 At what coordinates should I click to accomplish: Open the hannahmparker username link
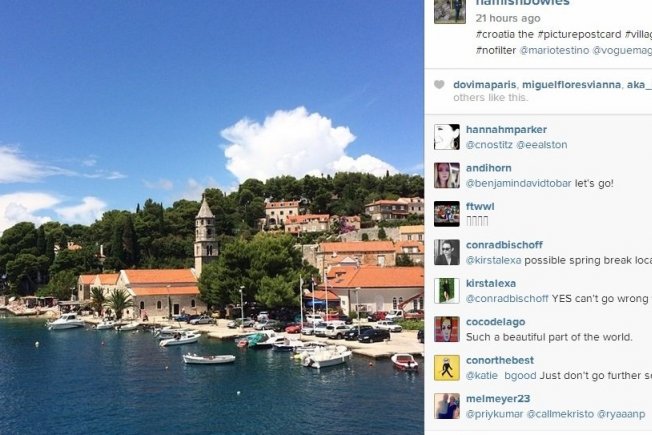click(506, 129)
